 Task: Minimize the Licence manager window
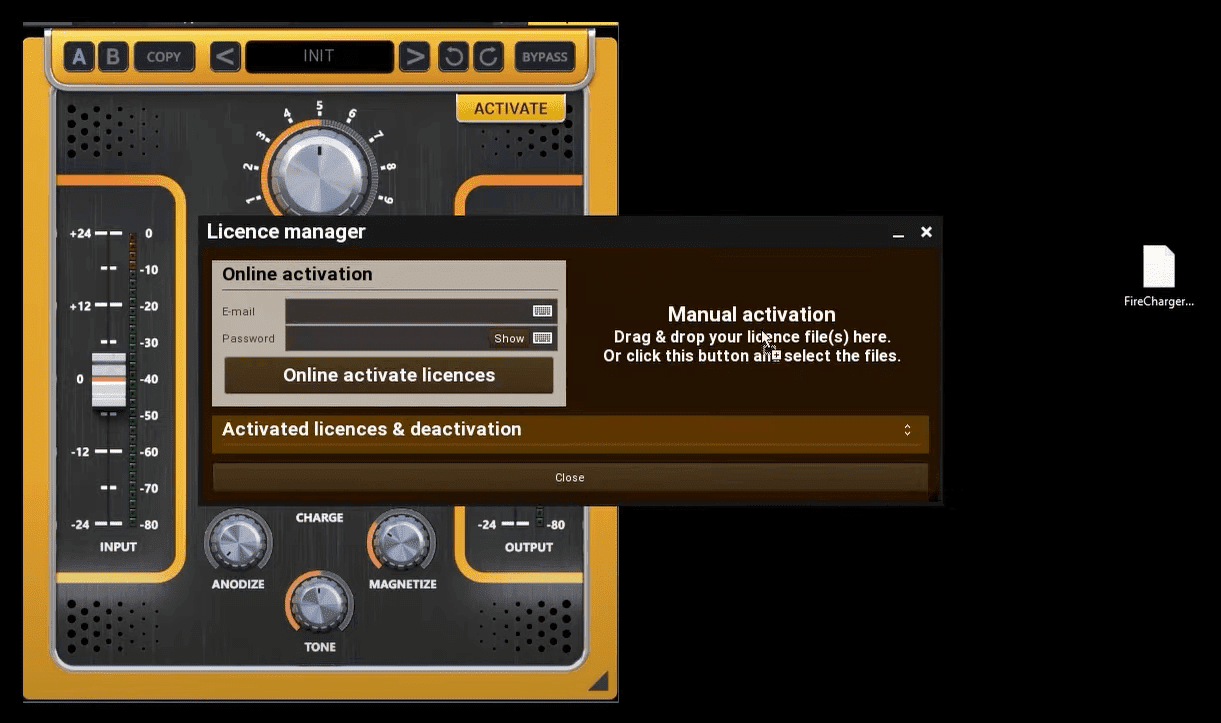point(898,232)
